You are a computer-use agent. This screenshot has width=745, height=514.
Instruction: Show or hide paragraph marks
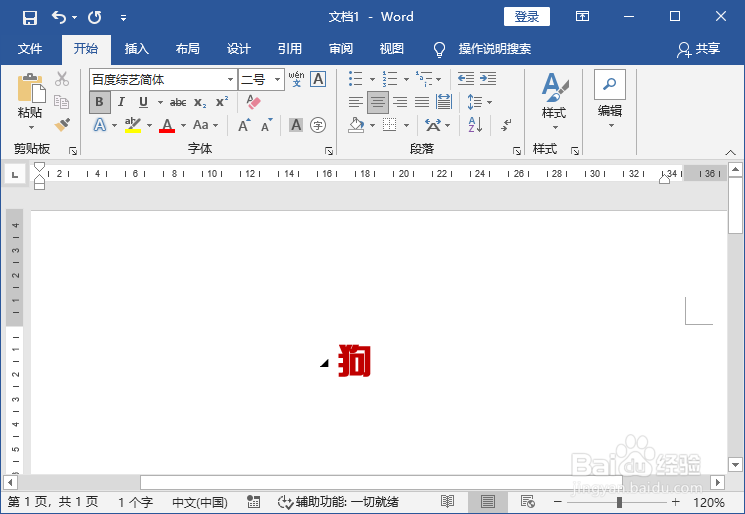pos(506,125)
